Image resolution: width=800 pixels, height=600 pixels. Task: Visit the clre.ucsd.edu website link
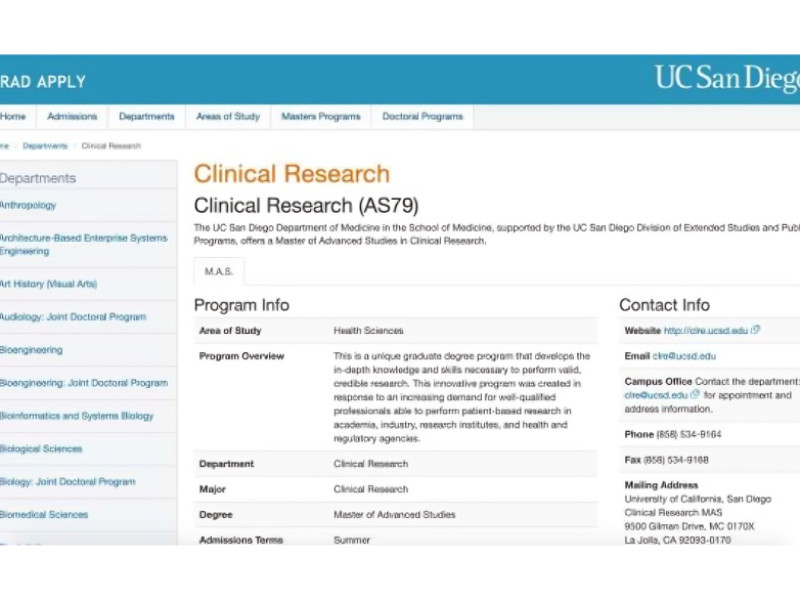706,331
